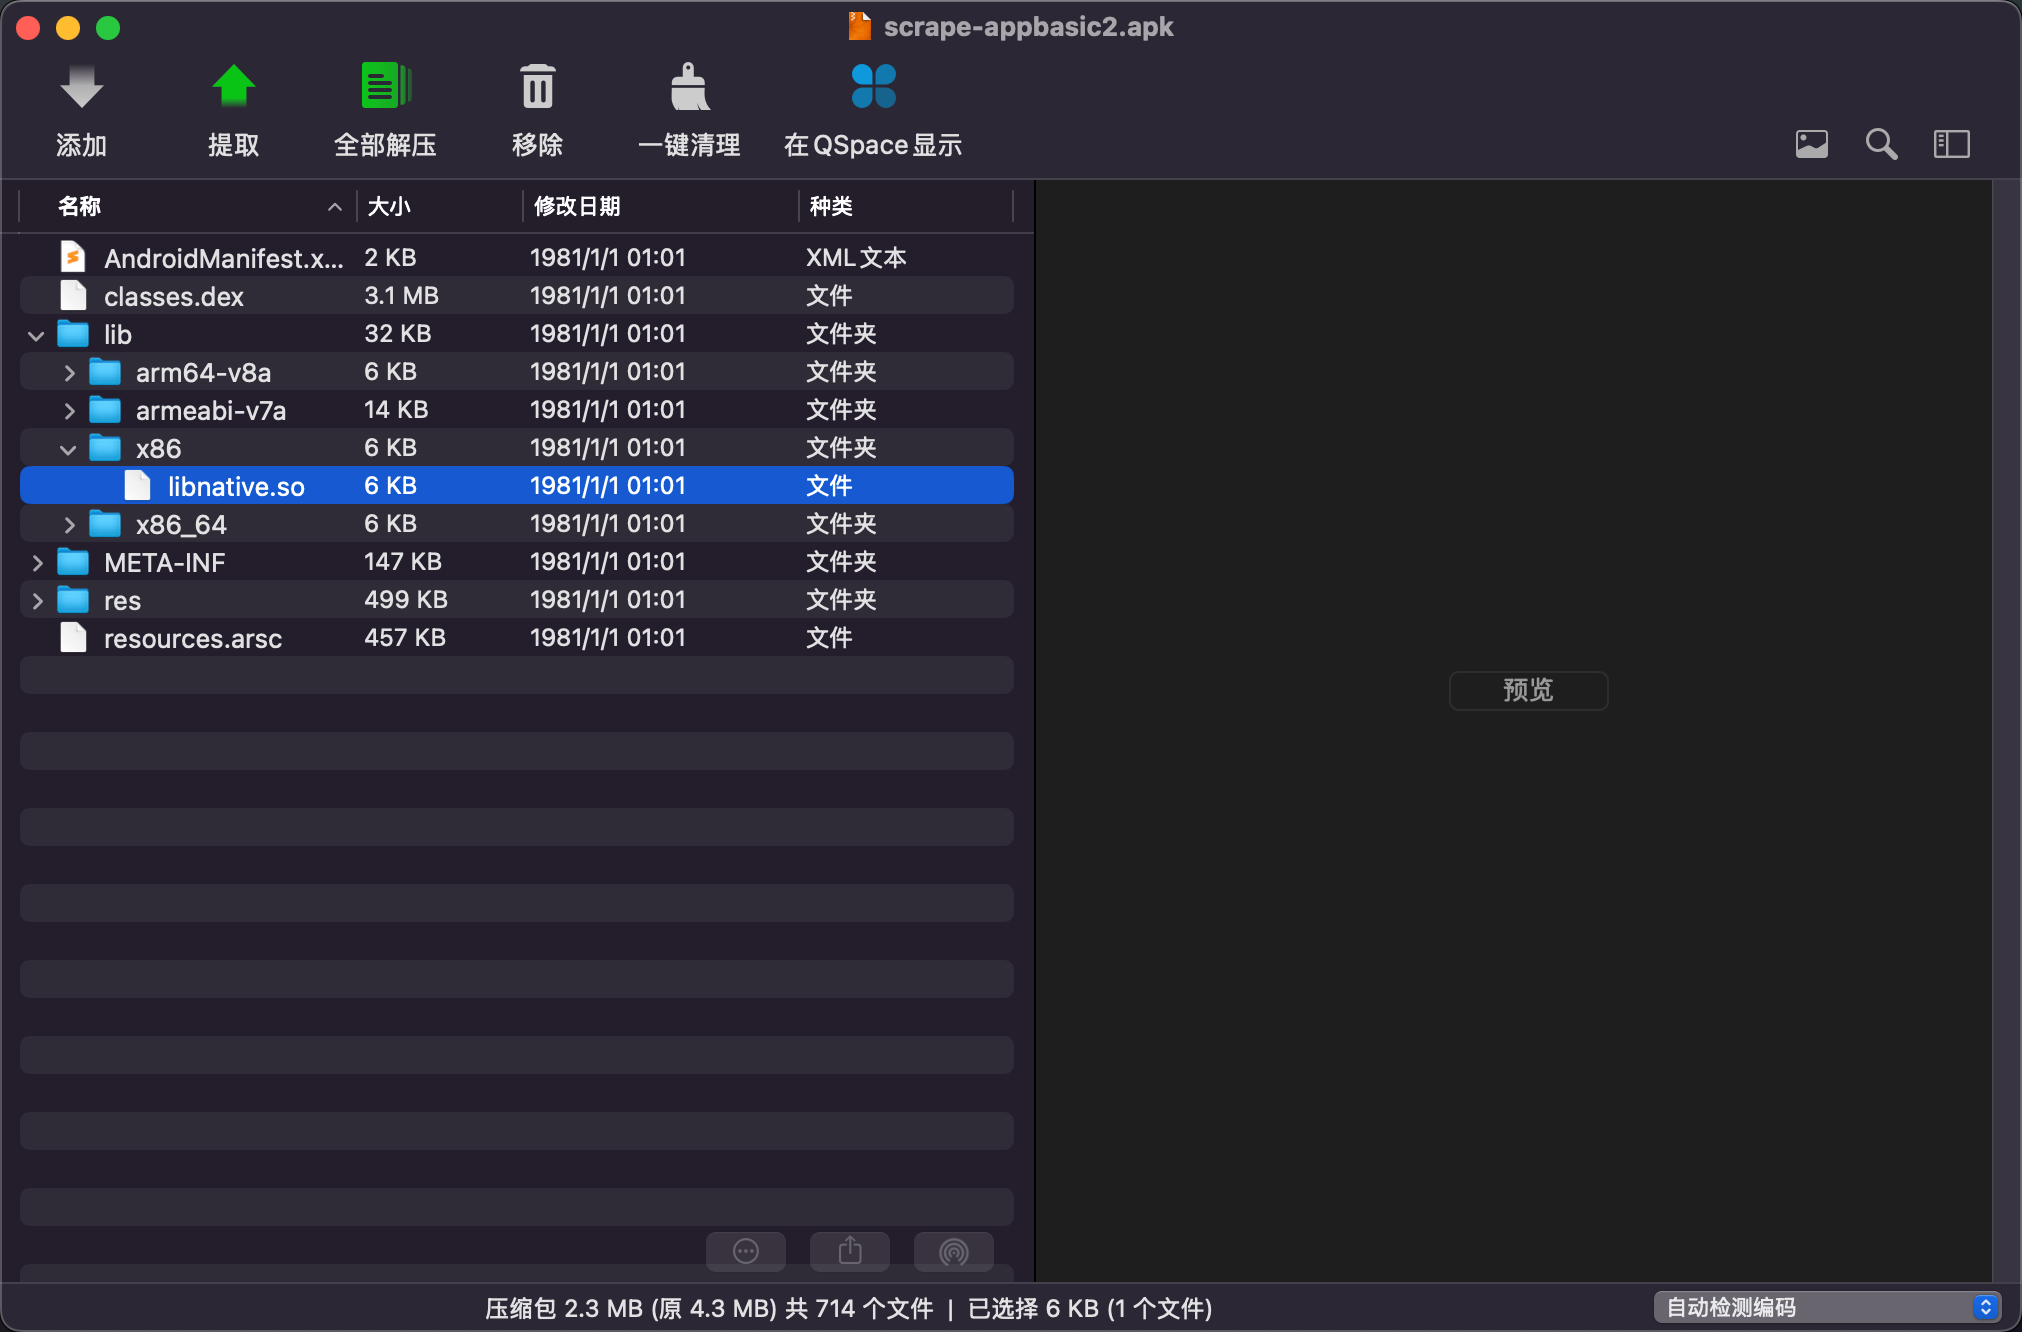Click the more actions ellipsis button
This screenshot has height=1332, width=2022.
tap(746, 1251)
